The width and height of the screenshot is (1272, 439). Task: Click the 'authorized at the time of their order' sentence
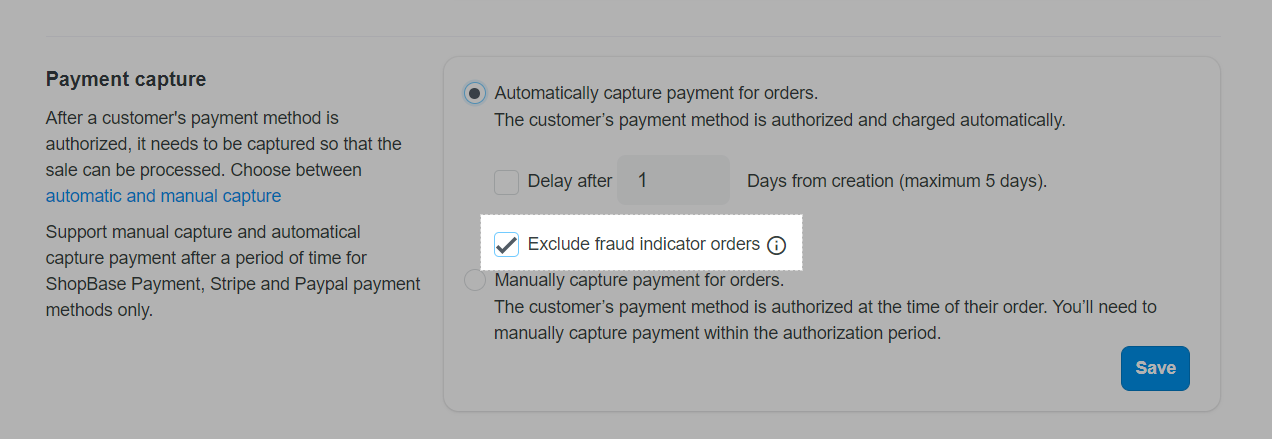(x=826, y=307)
